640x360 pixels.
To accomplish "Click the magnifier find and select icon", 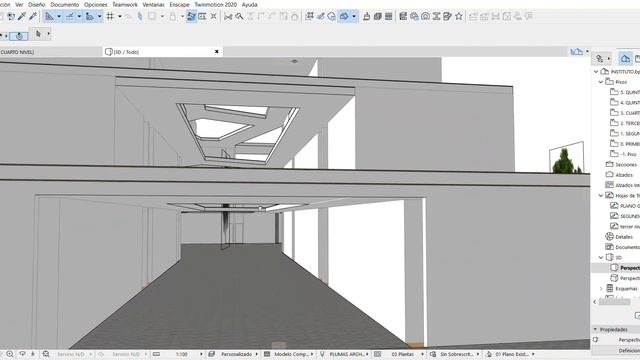I will tap(239, 16).
